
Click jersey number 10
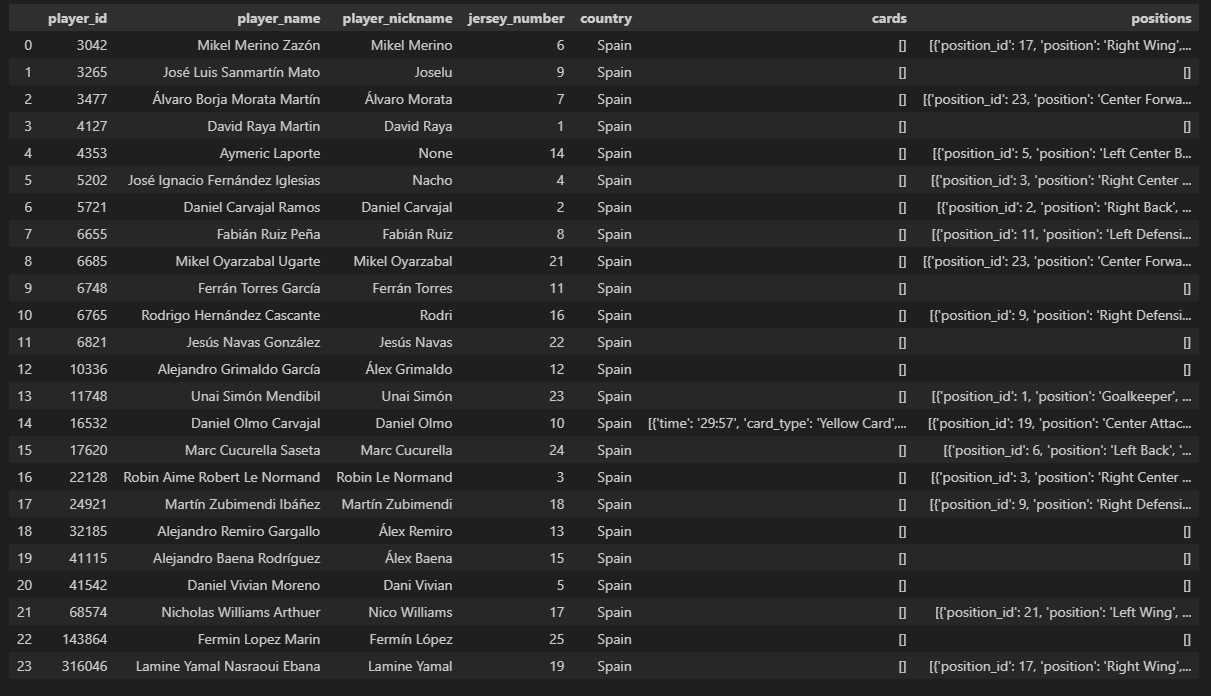pos(556,423)
